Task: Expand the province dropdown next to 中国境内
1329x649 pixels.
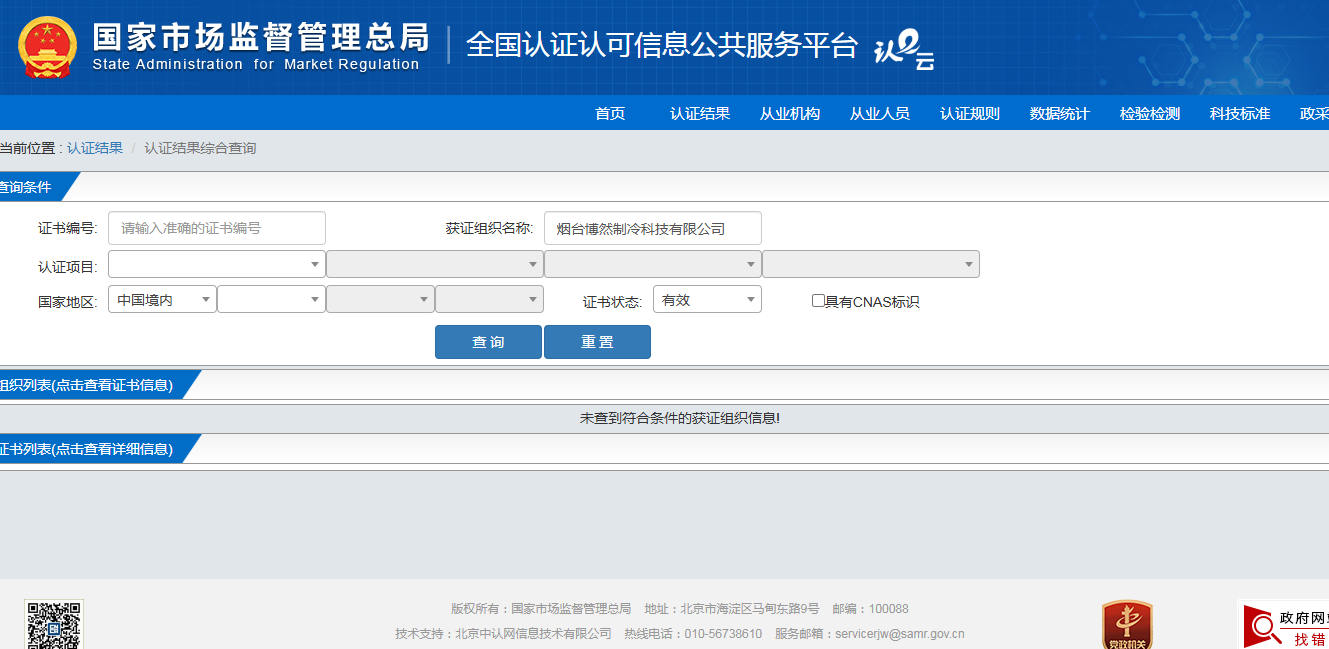Action: [x=271, y=300]
